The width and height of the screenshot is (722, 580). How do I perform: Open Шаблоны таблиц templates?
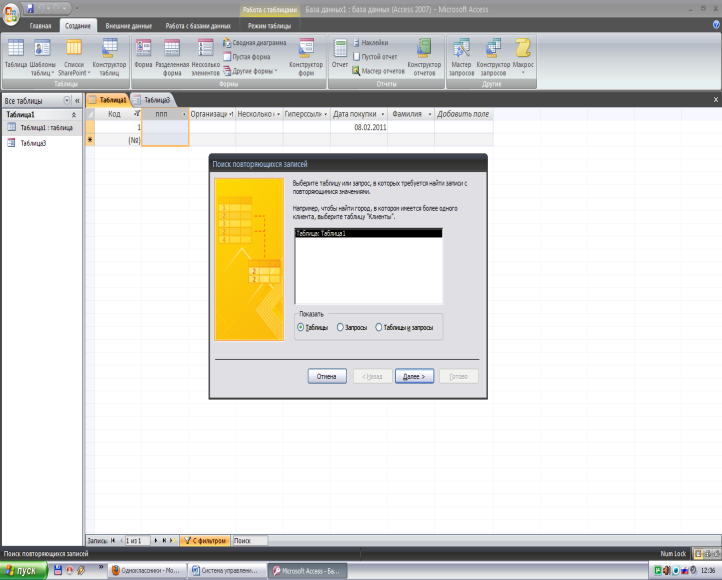[x=42, y=57]
